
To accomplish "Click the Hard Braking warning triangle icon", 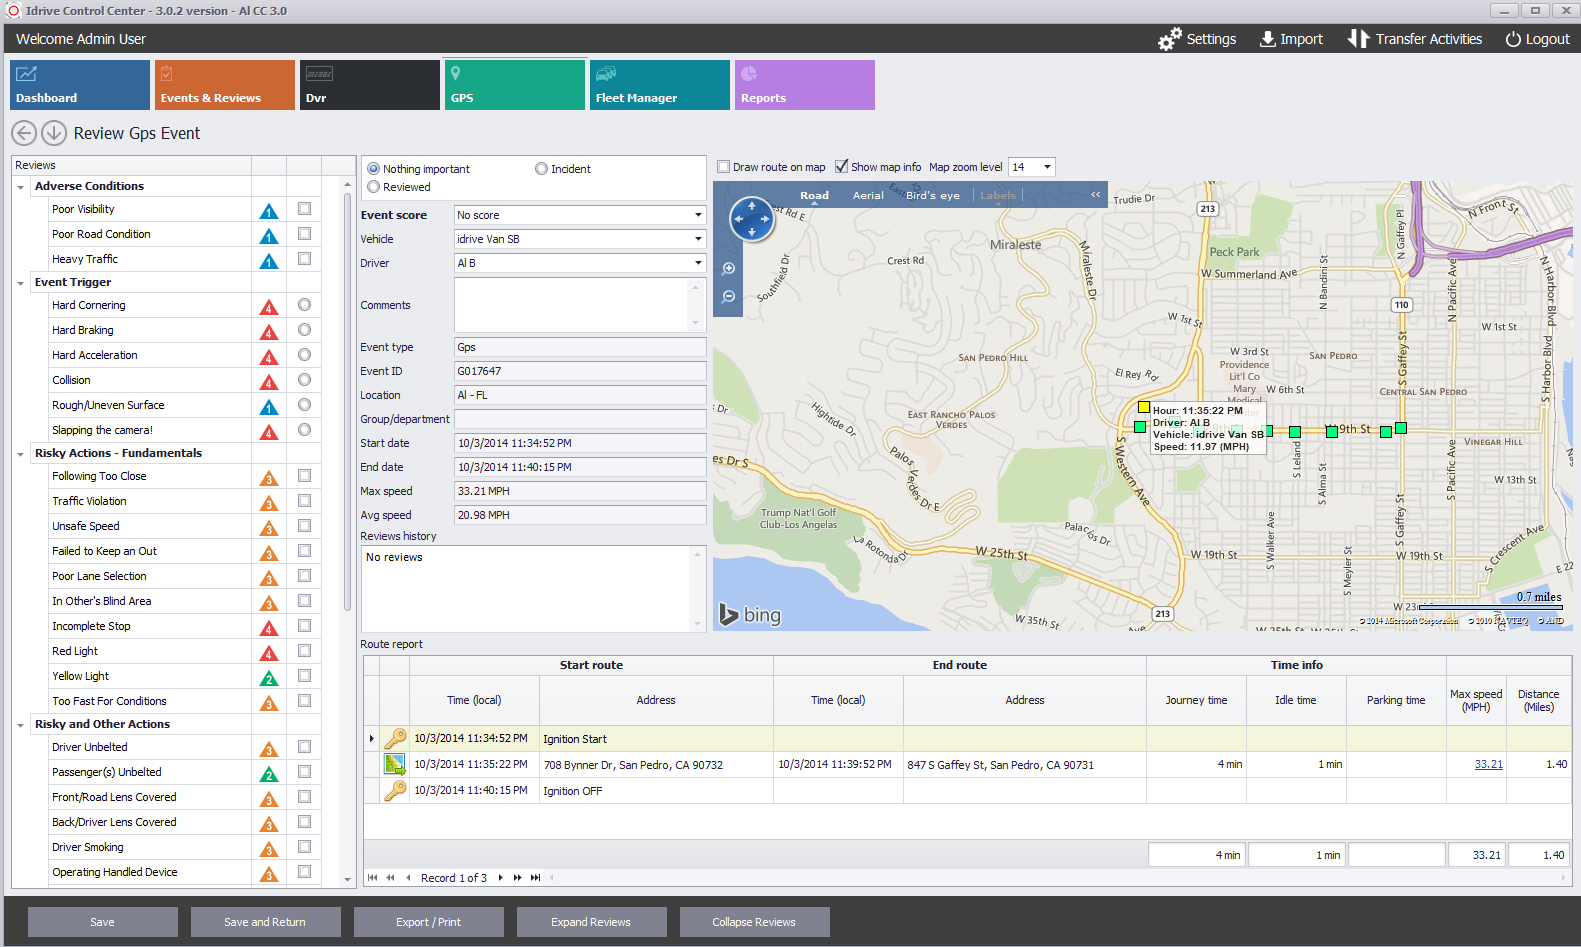I will click(269, 332).
